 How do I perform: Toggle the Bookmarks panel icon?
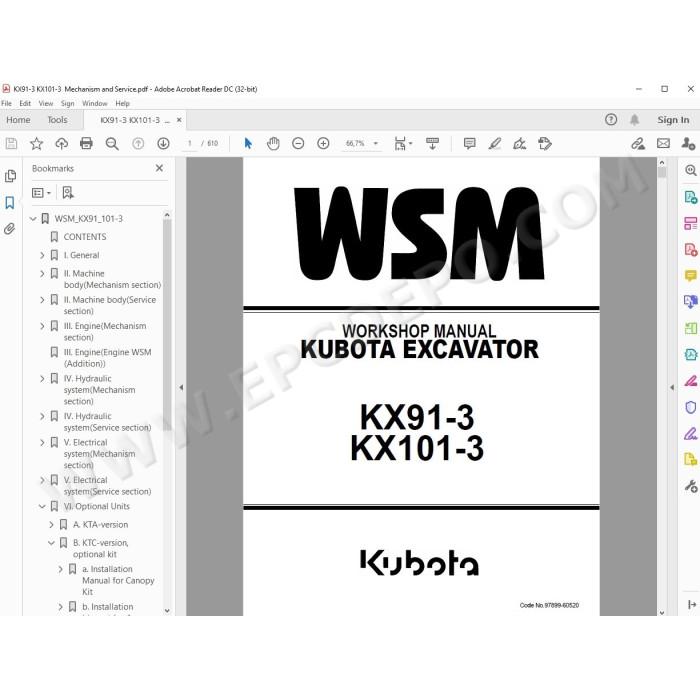(10, 202)
